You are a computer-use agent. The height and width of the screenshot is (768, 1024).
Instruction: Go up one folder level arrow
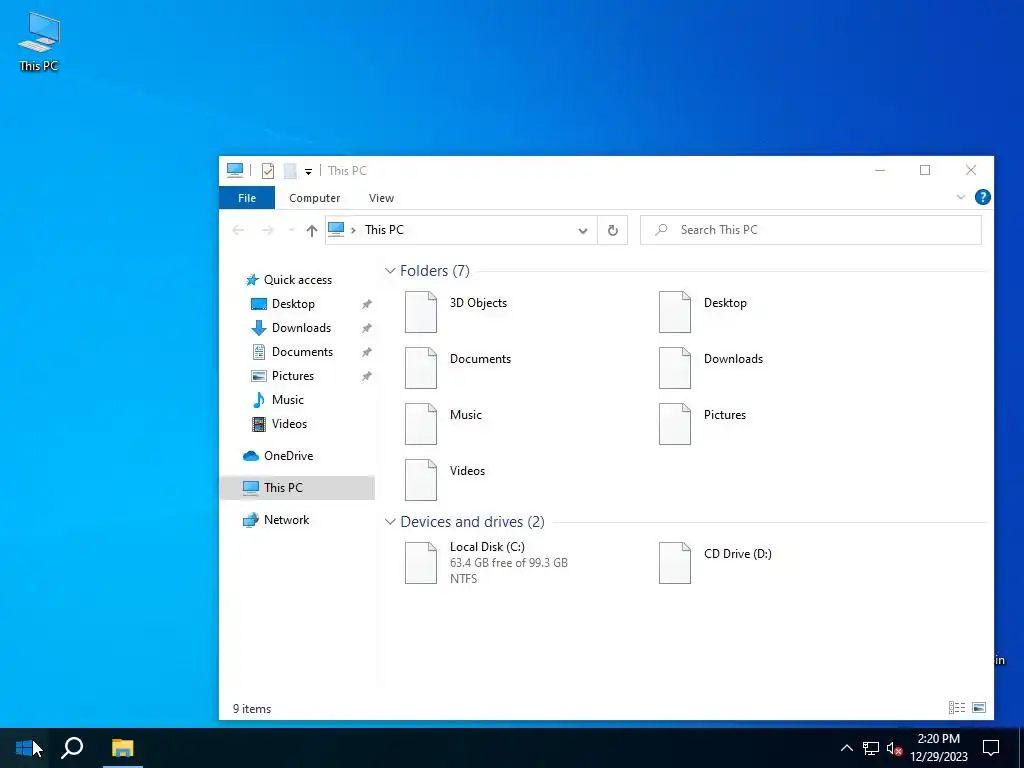coord(312,231)
